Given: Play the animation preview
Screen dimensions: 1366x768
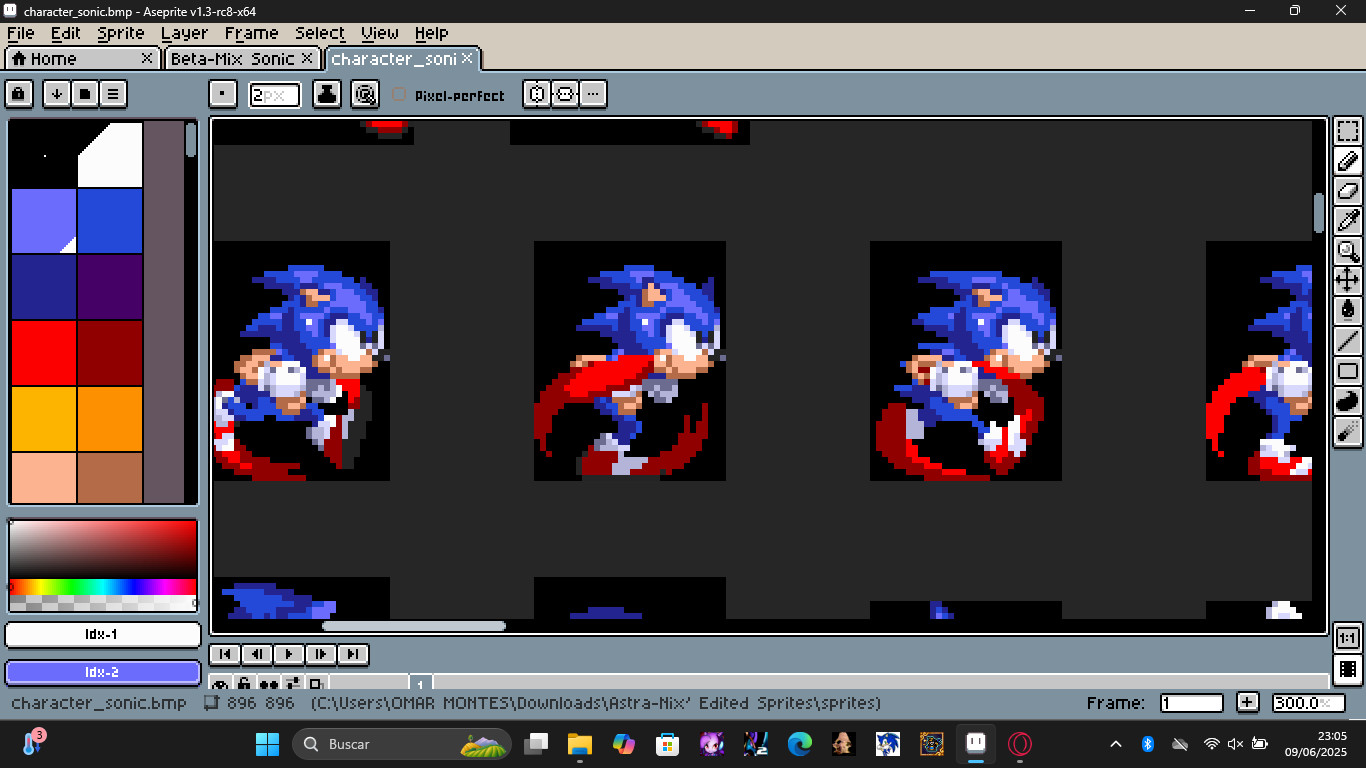Looking at the screenshot, I should click(288, 653).
